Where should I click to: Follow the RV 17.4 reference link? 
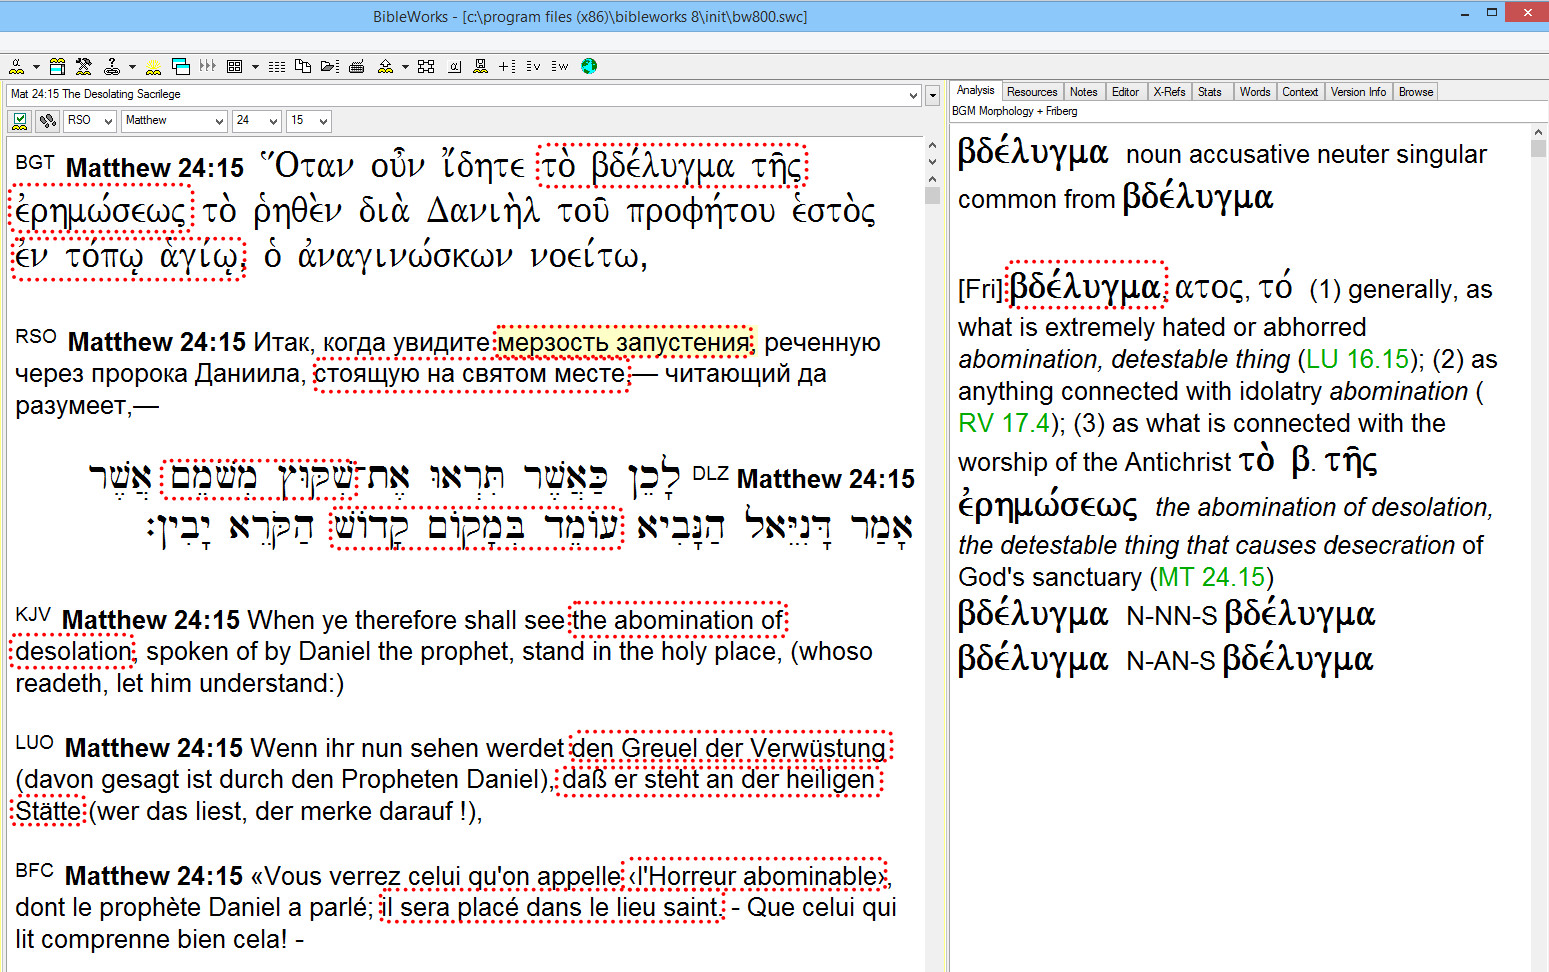tap(1004, 423)
